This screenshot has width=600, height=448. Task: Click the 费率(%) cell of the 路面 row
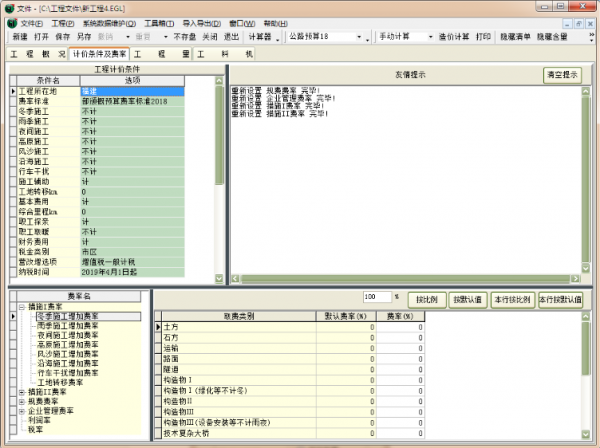[x=400, y=359]
